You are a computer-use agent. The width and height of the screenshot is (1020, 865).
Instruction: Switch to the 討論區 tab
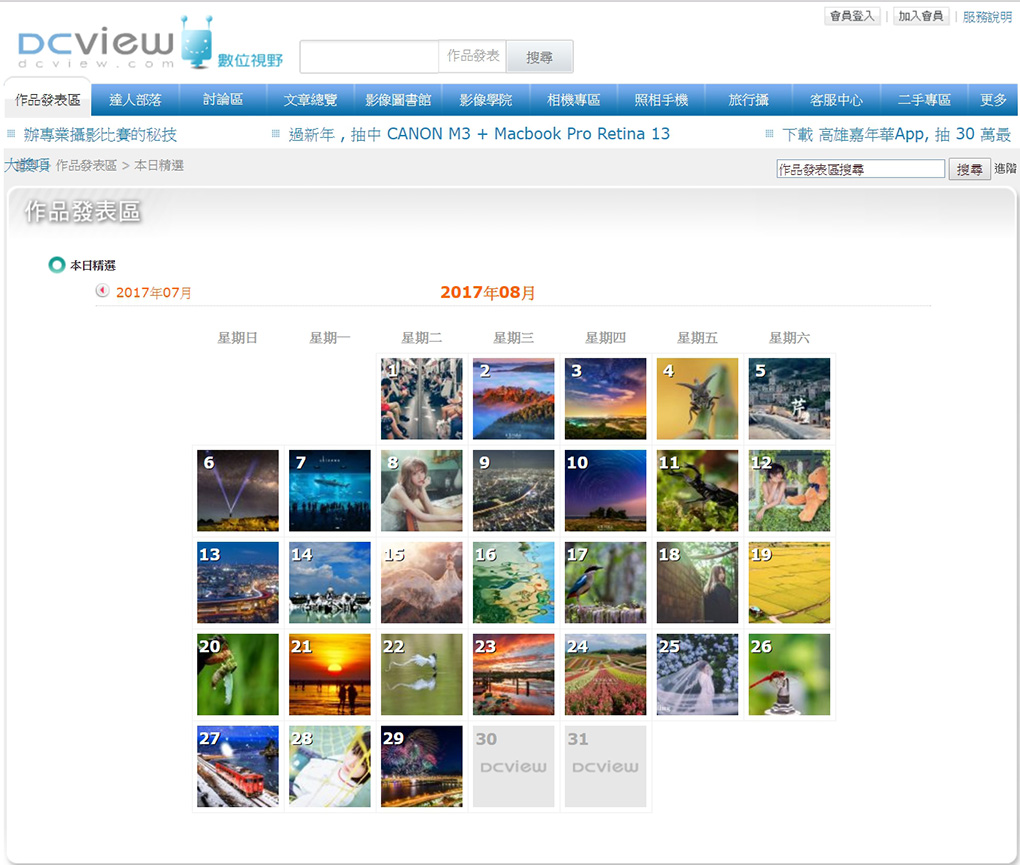(x=223, y=100)
